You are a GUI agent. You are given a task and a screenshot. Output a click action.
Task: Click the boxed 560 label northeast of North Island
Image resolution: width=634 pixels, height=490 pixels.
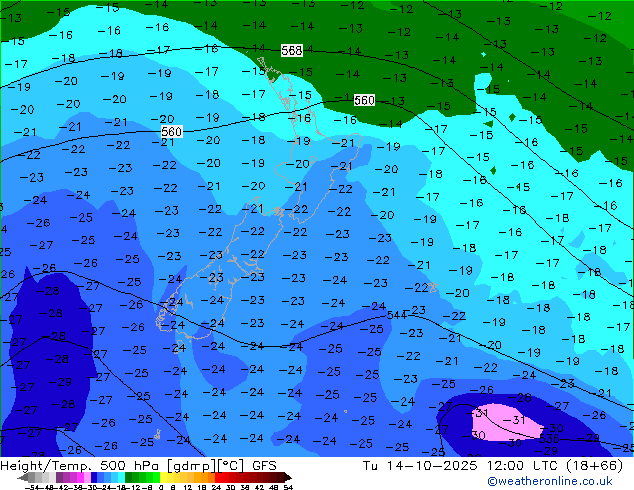tap(364, 100)
